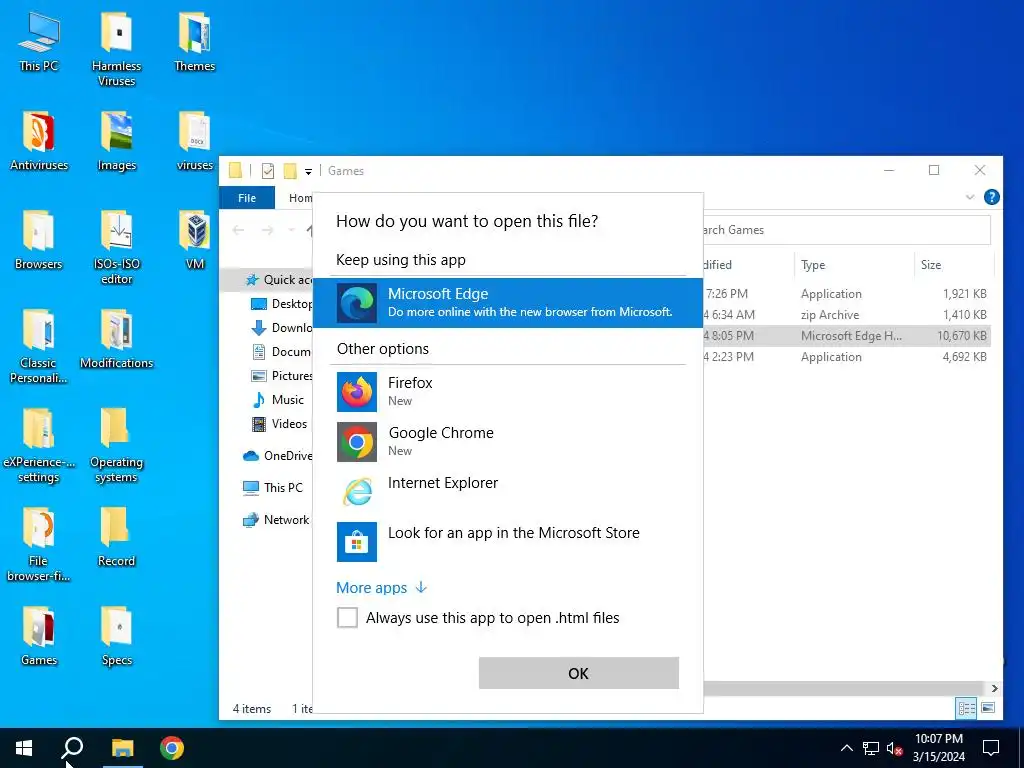This screenshot has height=768, width=1024.
Task: Select Harmless Viruses desktop folder
Action: point(117,50)
